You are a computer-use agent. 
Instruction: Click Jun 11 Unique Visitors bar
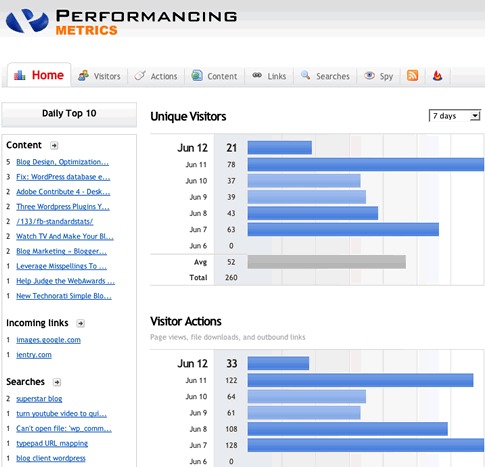coord(366,164)
